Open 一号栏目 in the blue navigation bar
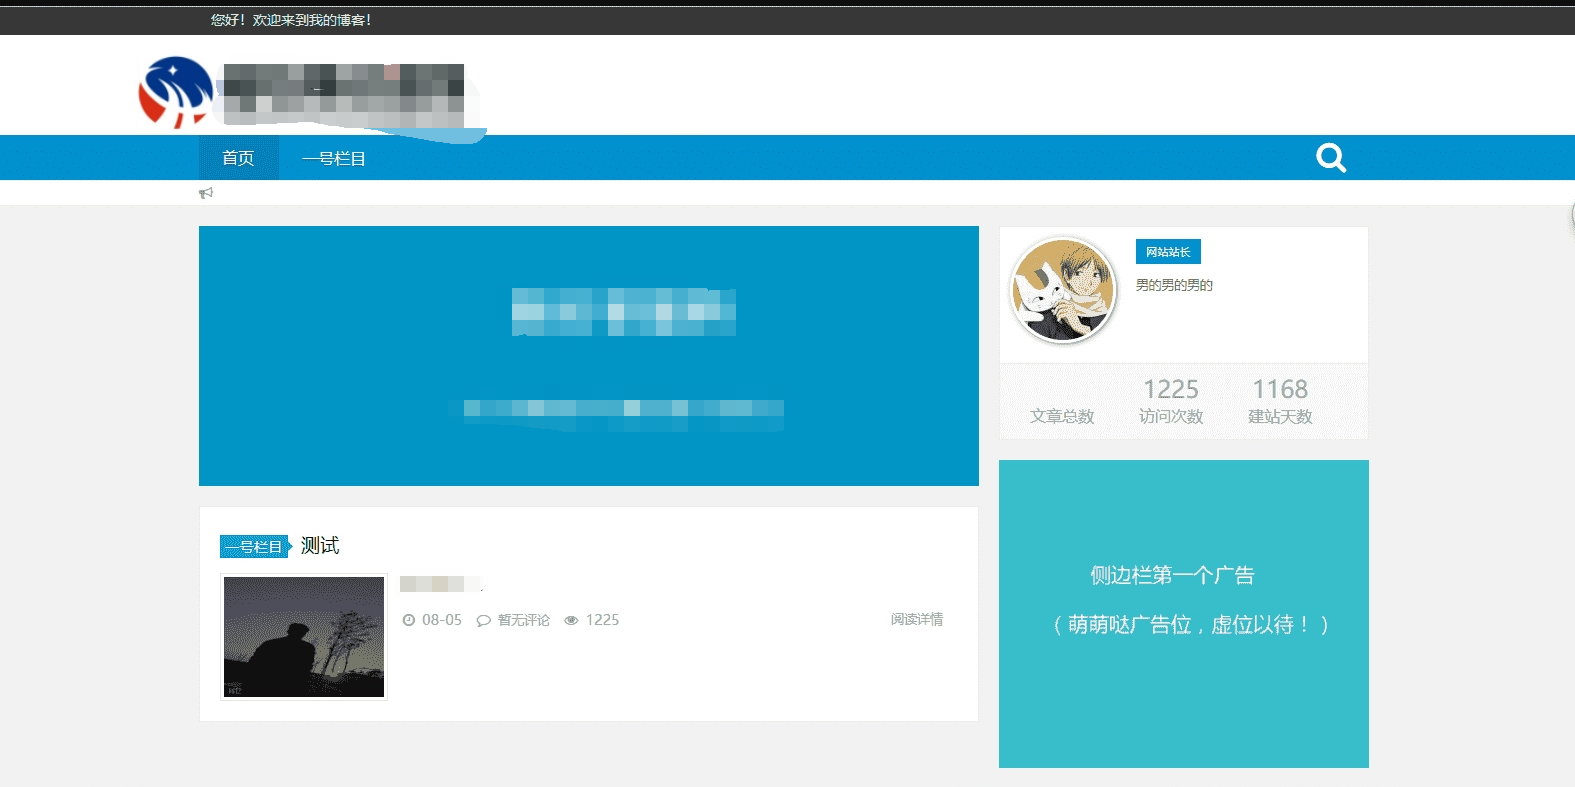This screenshot has height=787, width=1575. pos(334,158)
